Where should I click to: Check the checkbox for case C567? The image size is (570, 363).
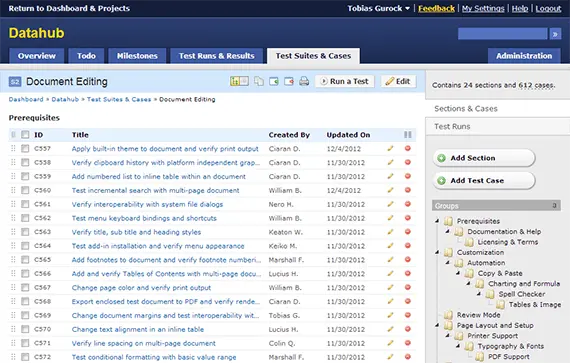point(25,287)
